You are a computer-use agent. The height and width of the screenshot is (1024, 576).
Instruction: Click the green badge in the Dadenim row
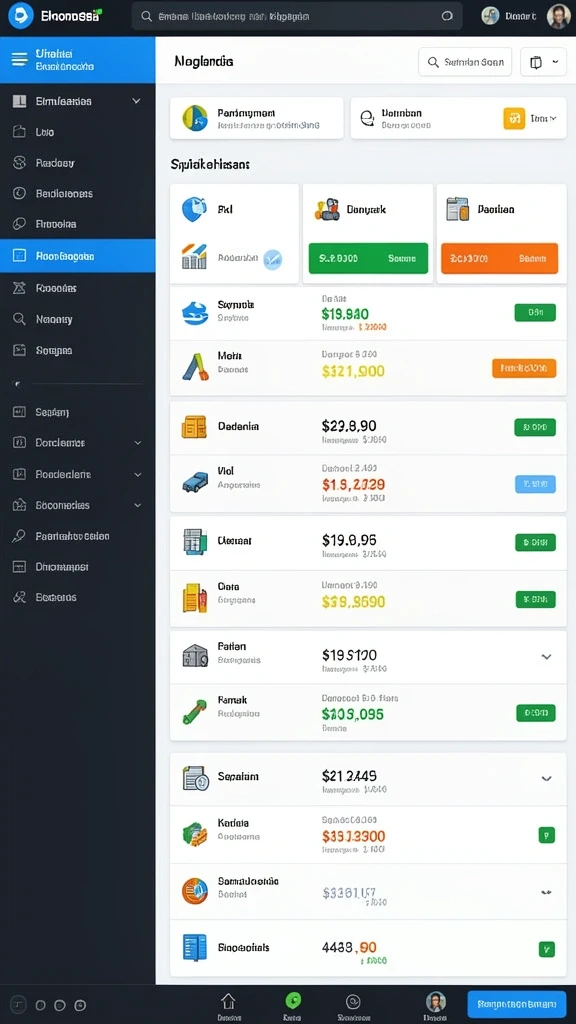(535, 428)
